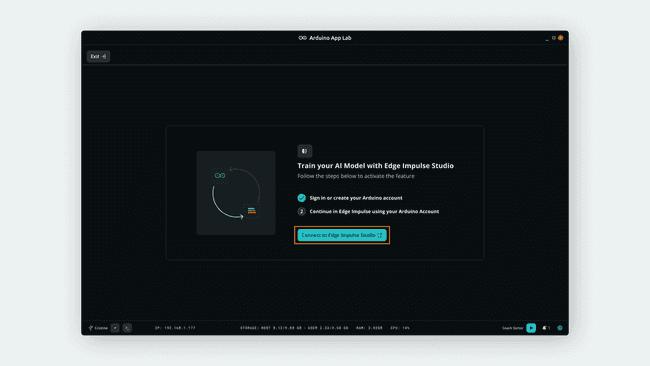Maximize the Arduino App Lab window
Screen dimensions: 650x366
click(x=554, y=38)
